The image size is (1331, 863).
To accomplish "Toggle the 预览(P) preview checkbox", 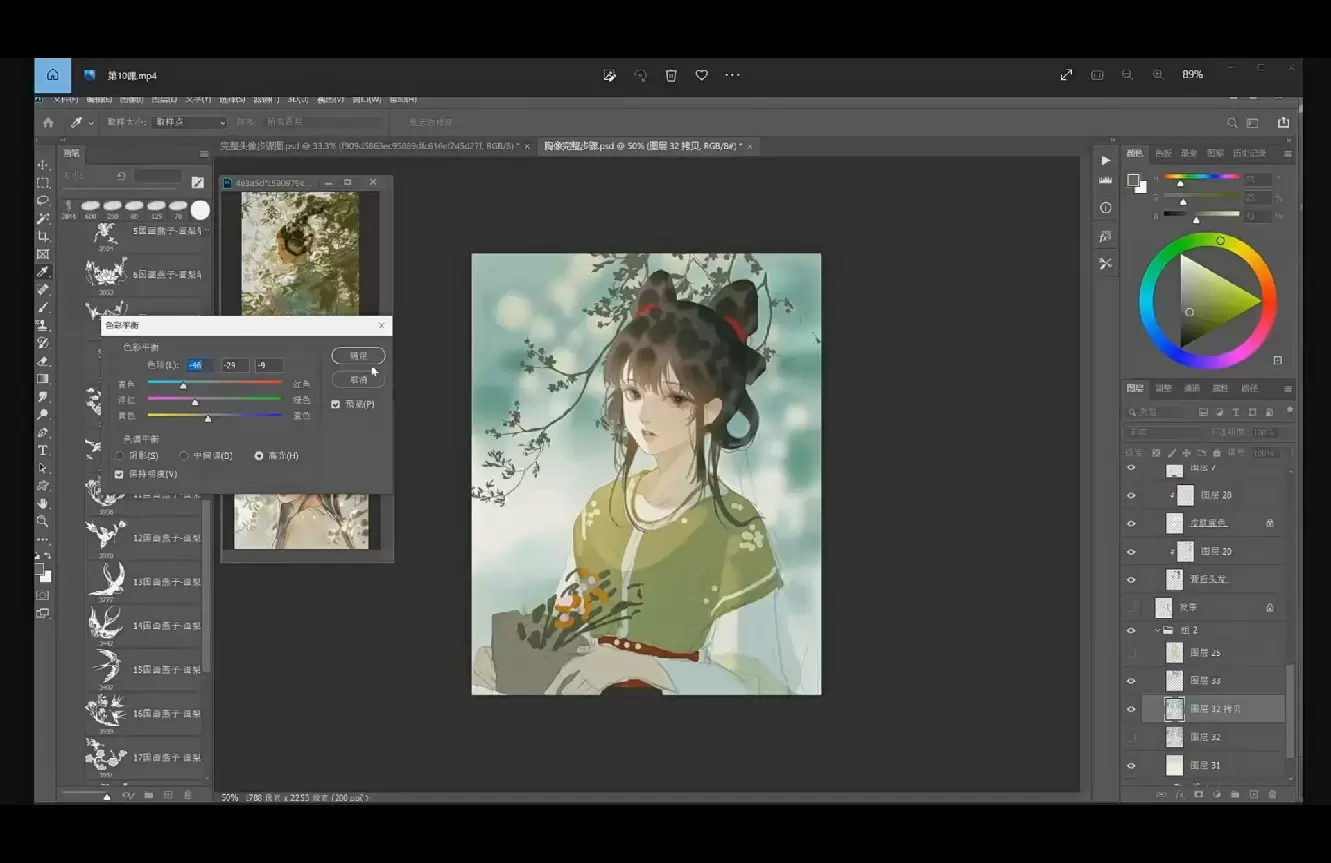I will (336, 404).
